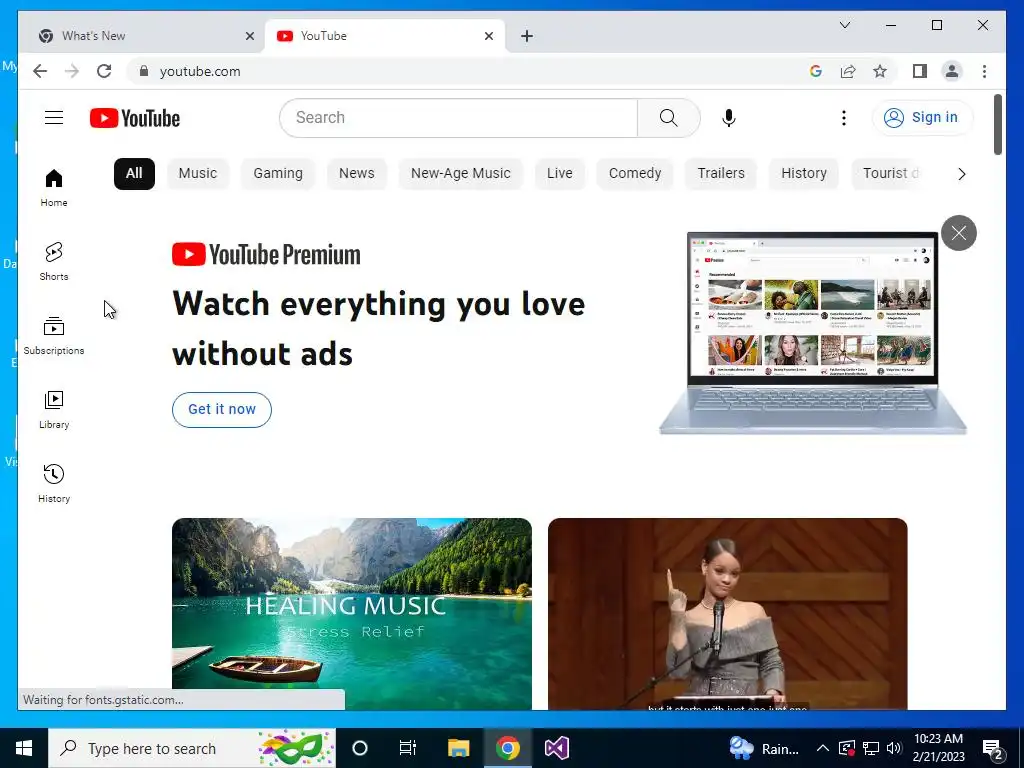The image size is (1024, 768).
Task: Click browser back arrow
Action: (40, 71)
